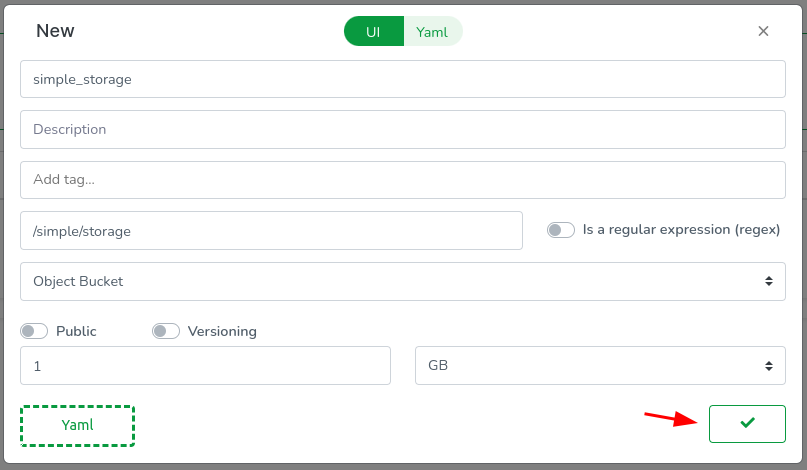807x470 pixels.
Task: Click the arrow icon on the GB selector
Action: point(768,366)
